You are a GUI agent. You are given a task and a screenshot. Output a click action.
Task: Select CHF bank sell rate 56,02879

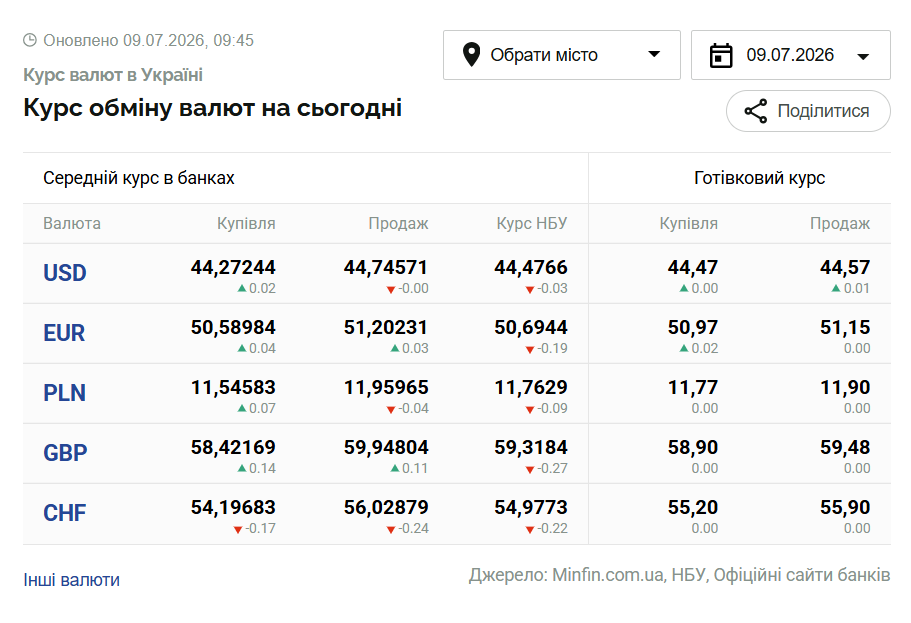[386, 507]
